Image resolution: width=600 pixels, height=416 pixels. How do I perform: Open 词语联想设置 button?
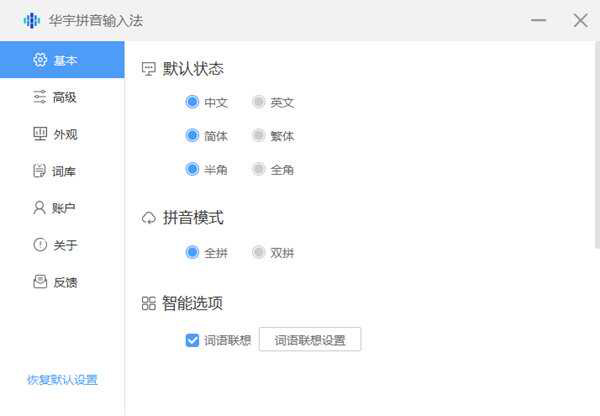click(310, 340)
